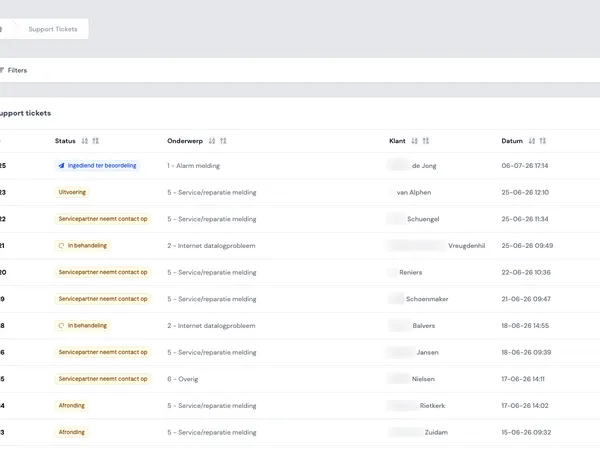Open Reniers' 'Service/reparatie melding' subject
The height and width of the screenshot is (450, 600).
pos(212,272)
